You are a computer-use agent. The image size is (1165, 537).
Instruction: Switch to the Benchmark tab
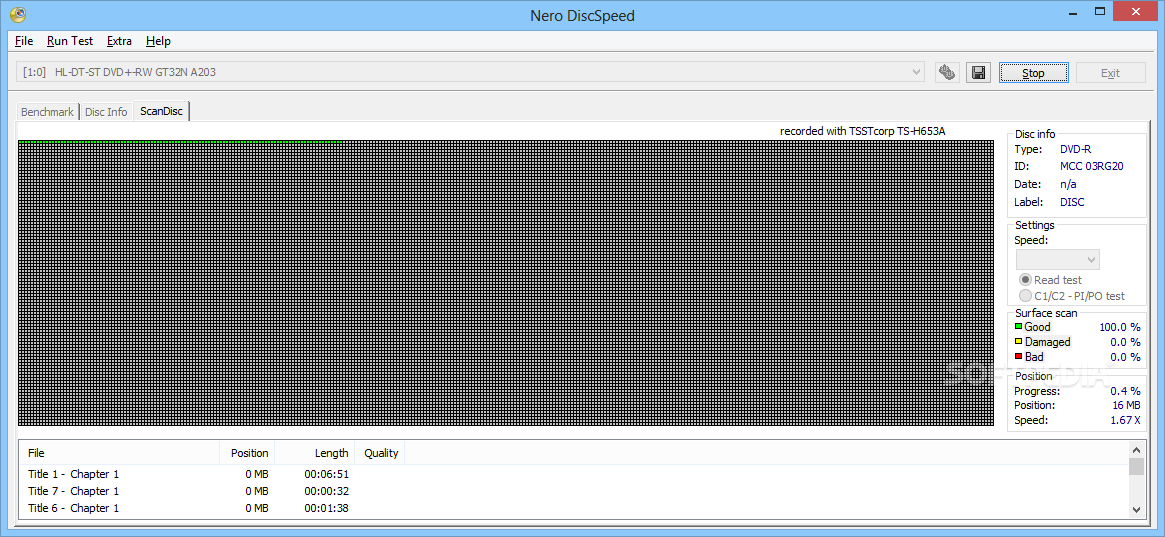tap(48, 111)
